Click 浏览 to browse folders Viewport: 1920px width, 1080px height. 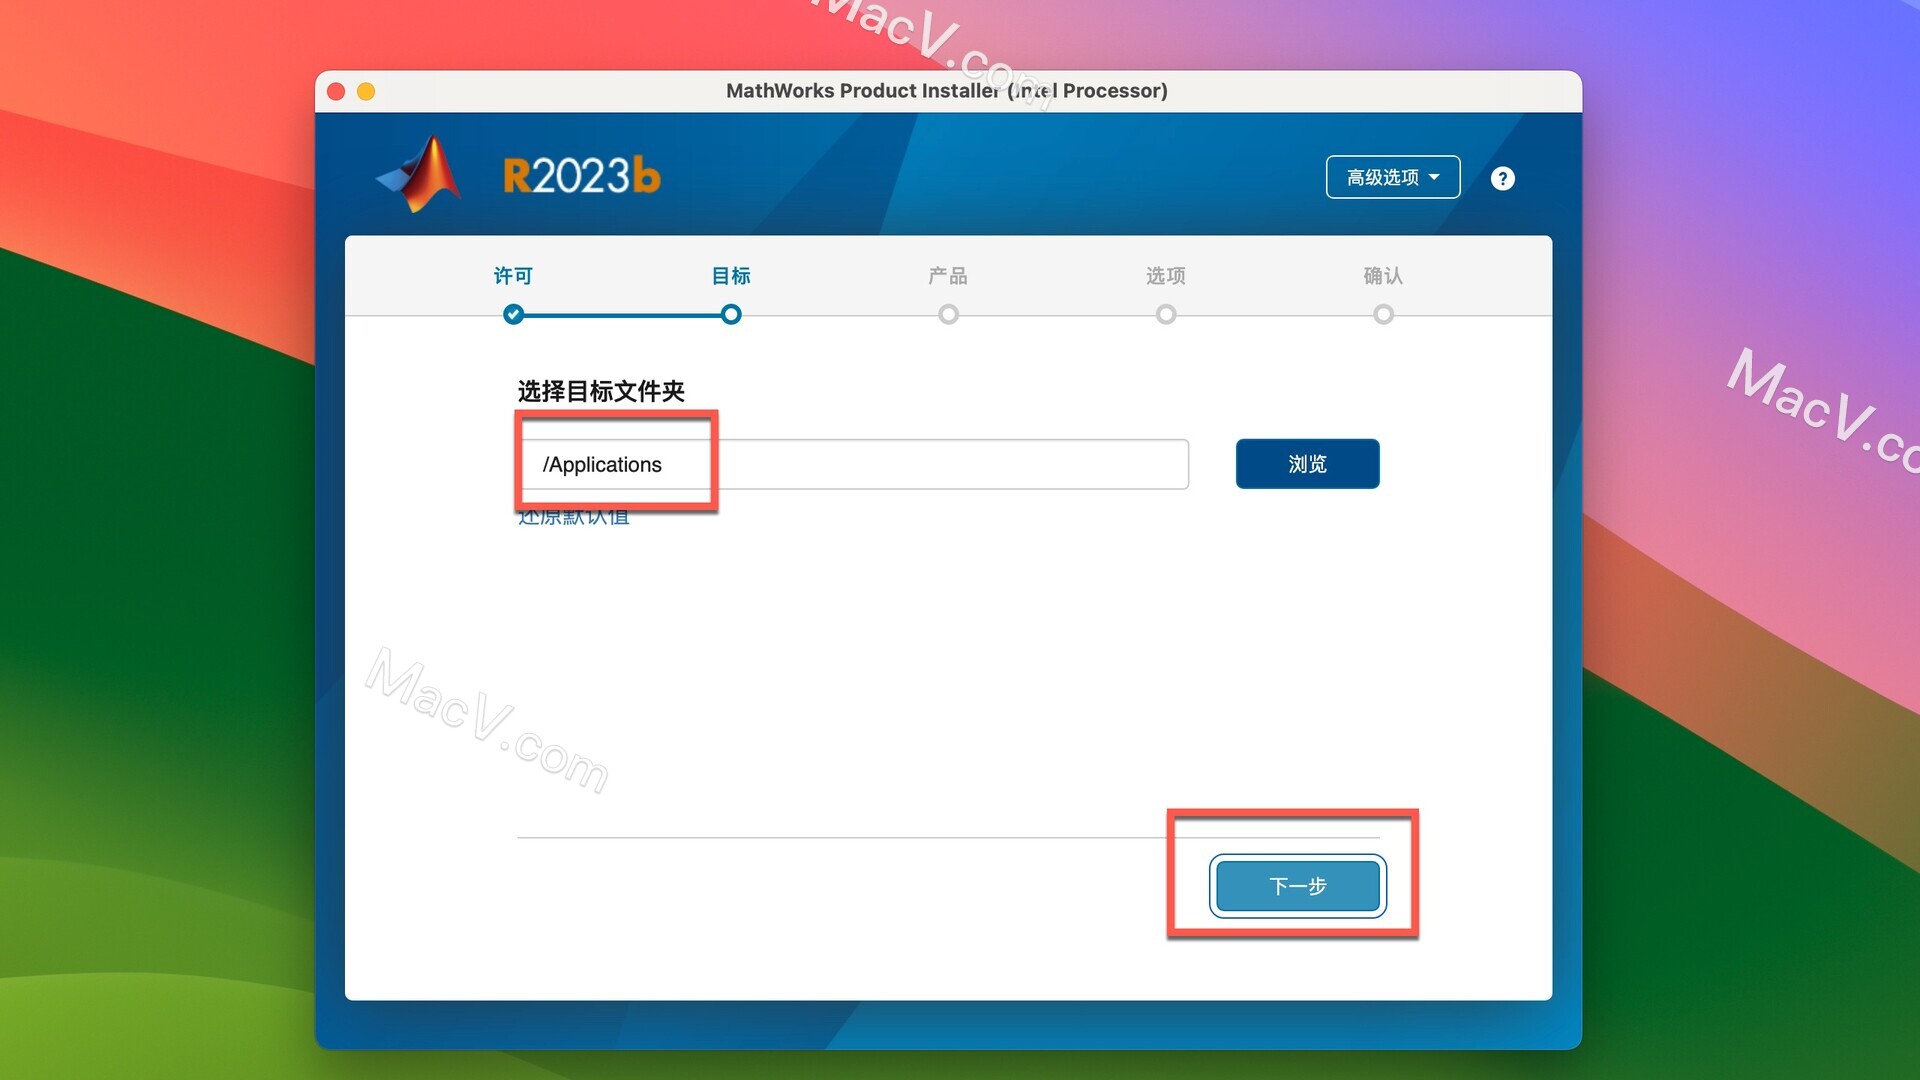click(x=1307, y=463)
